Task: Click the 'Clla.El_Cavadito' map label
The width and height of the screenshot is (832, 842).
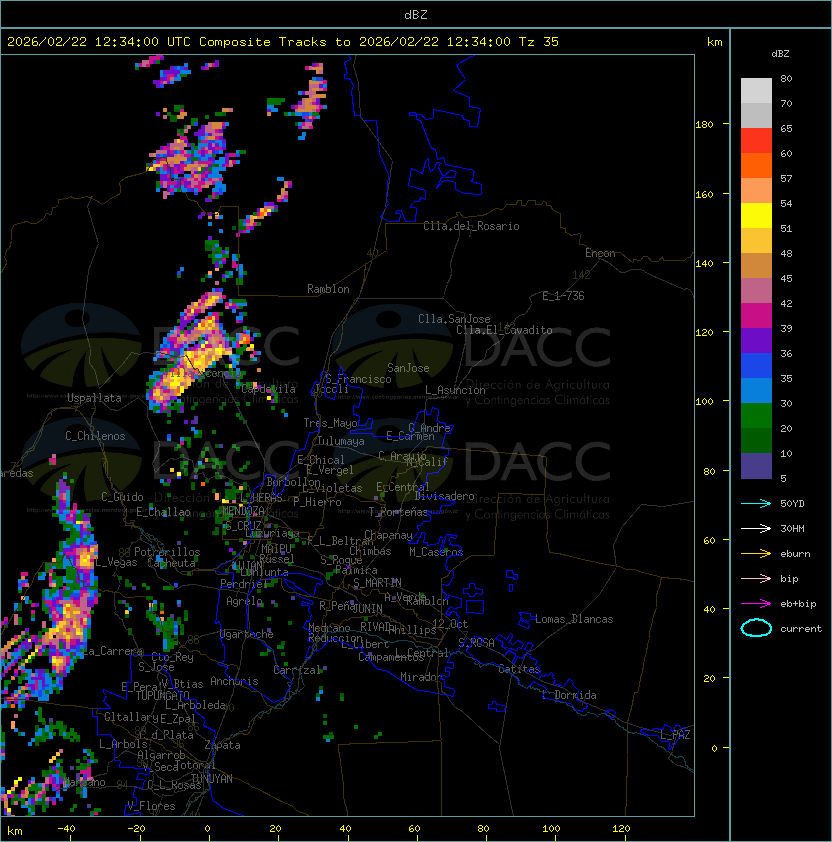Action: (x=504, y=330)
